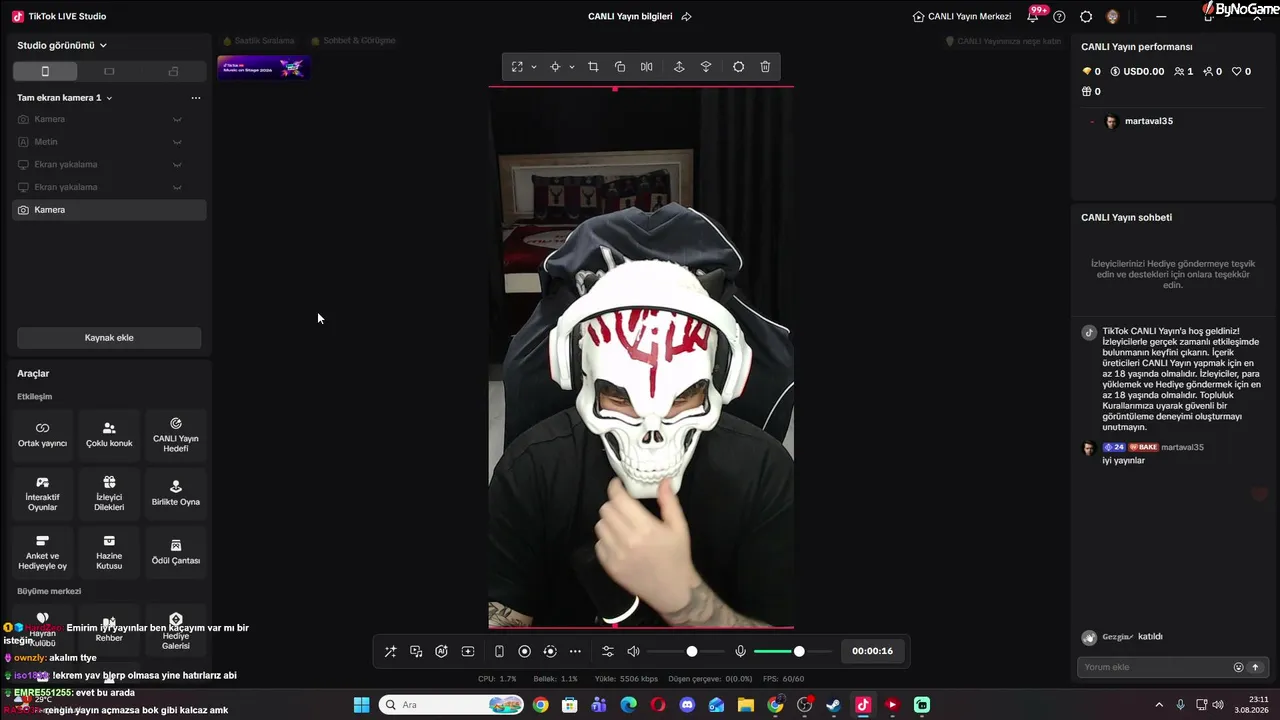Open Anket ve Hediyeyle oy tool
Image resolution: width=1280 pixels, height=720 pixels.
pyautogui.click(x=42, y=553)
